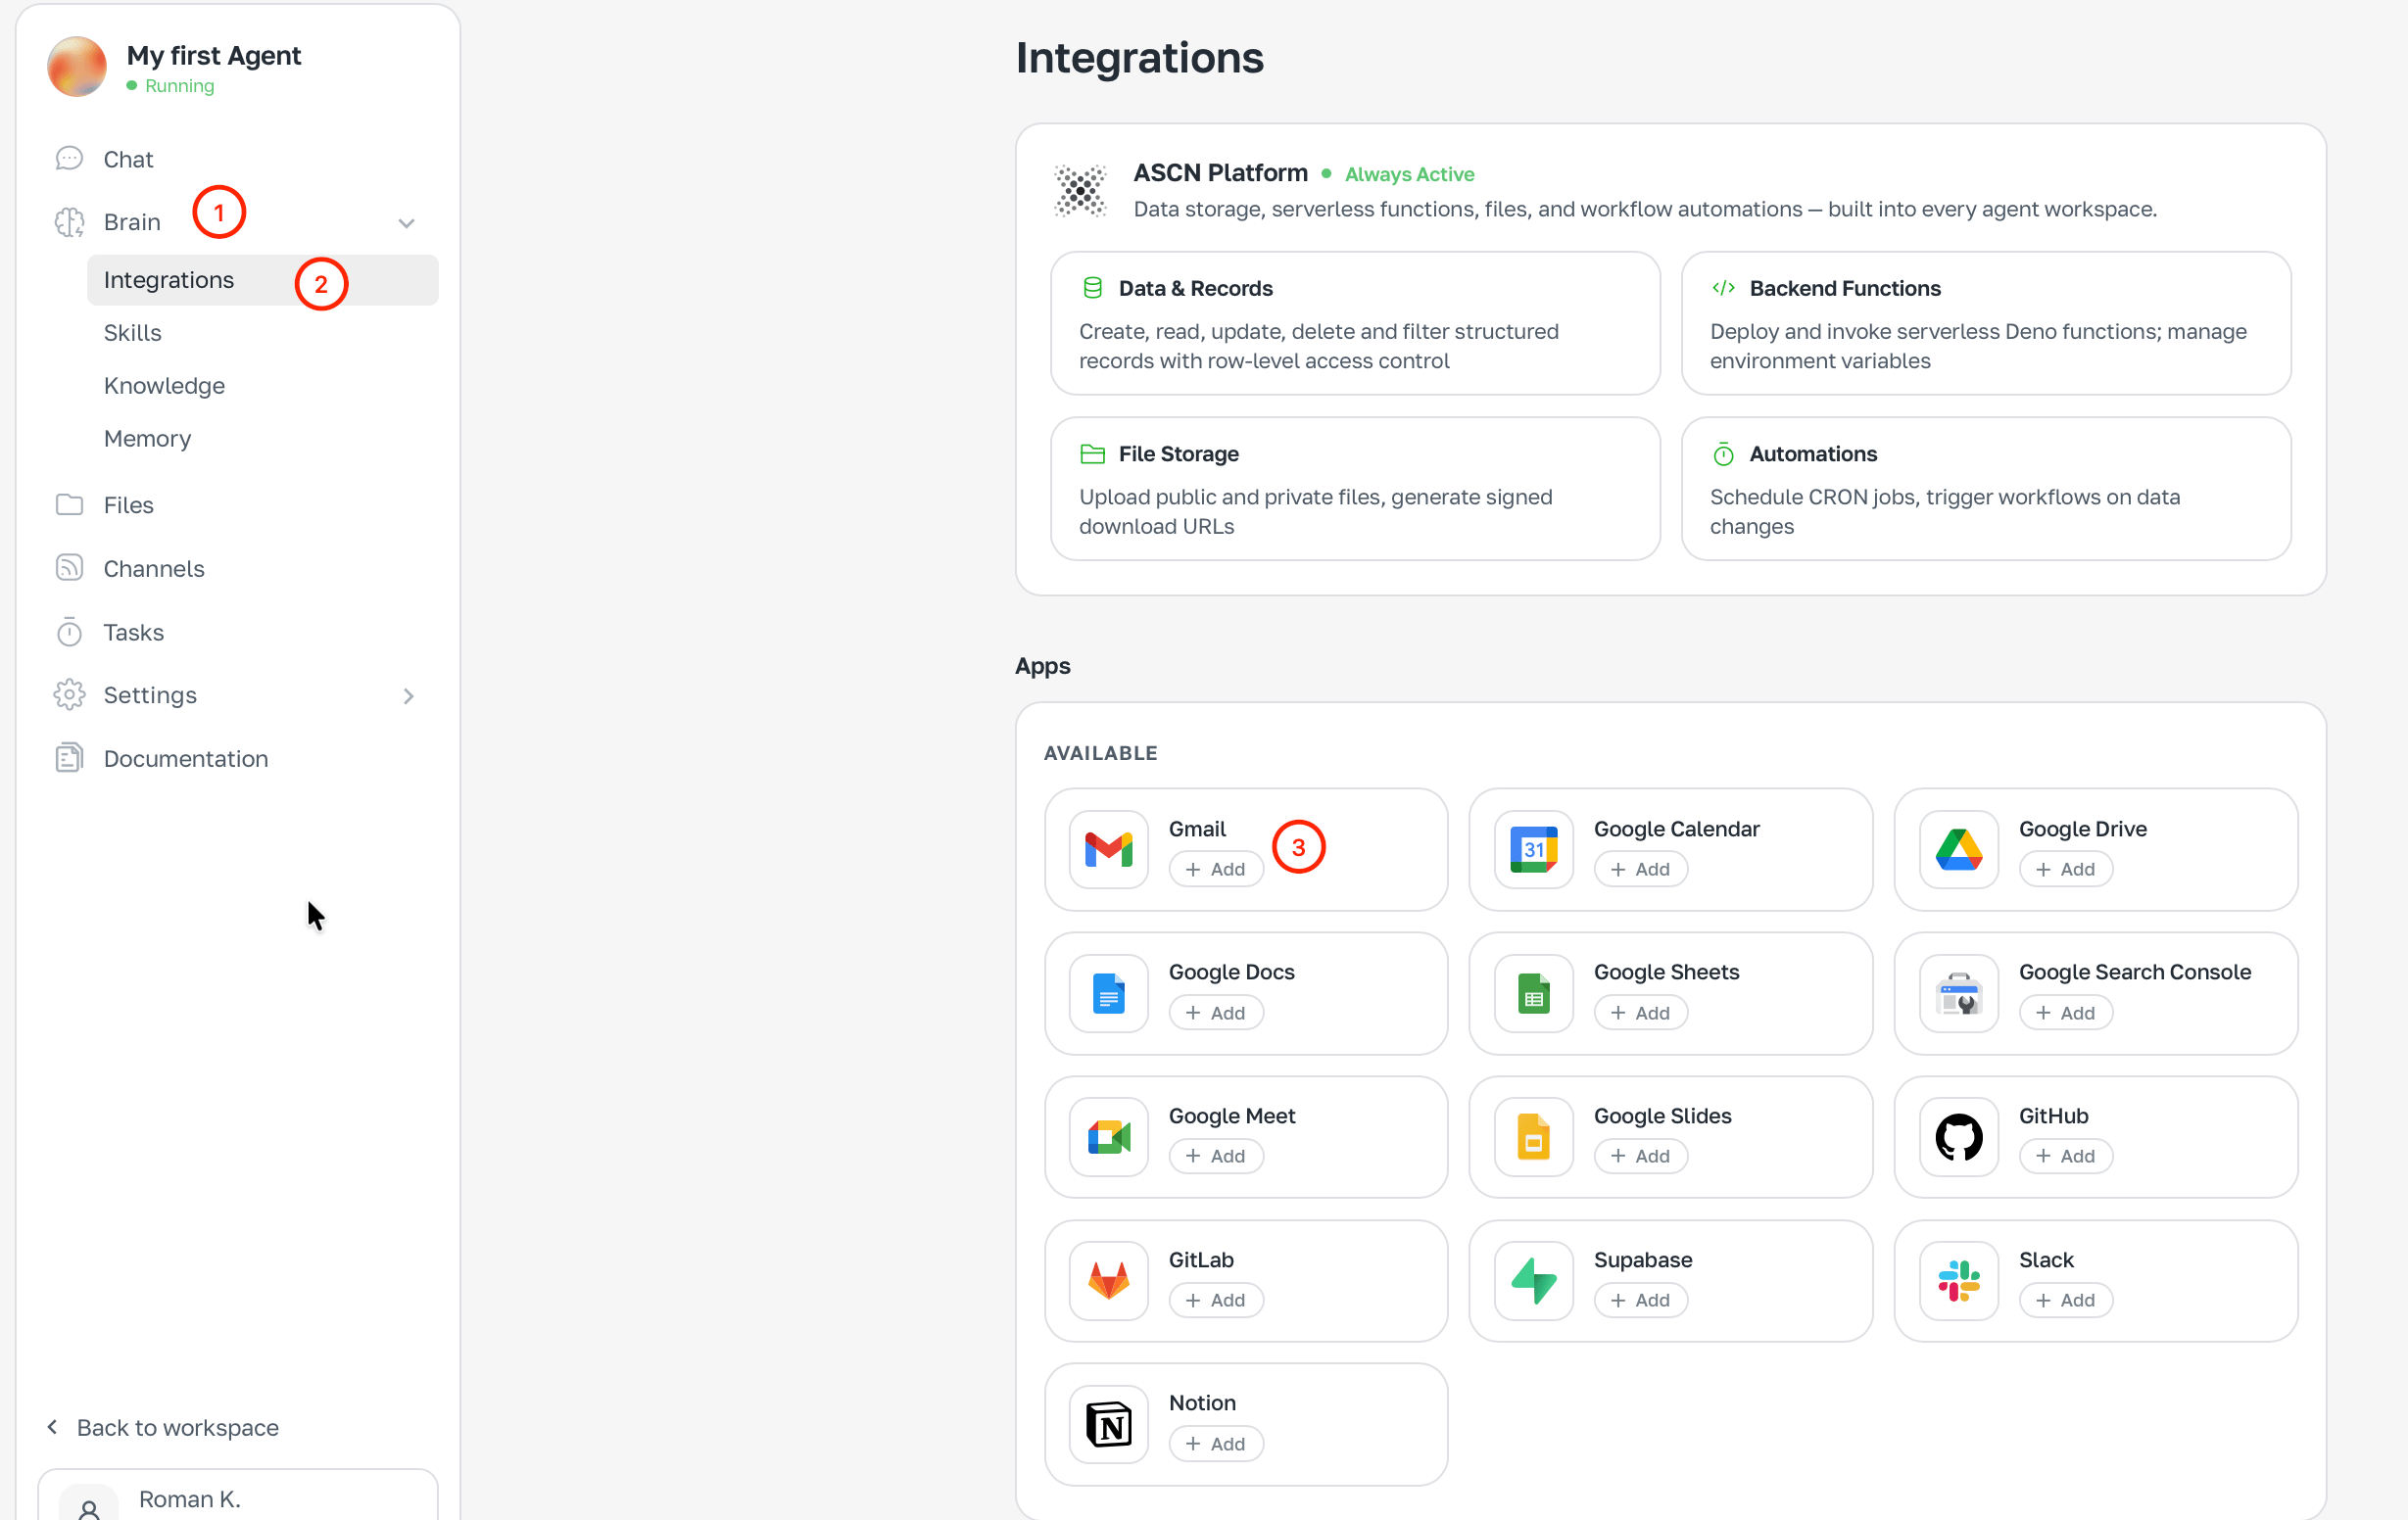This screenshot has height=1520, width=2408.
Task: Click the File Storage folder icon
Action: pos(1092,454)
